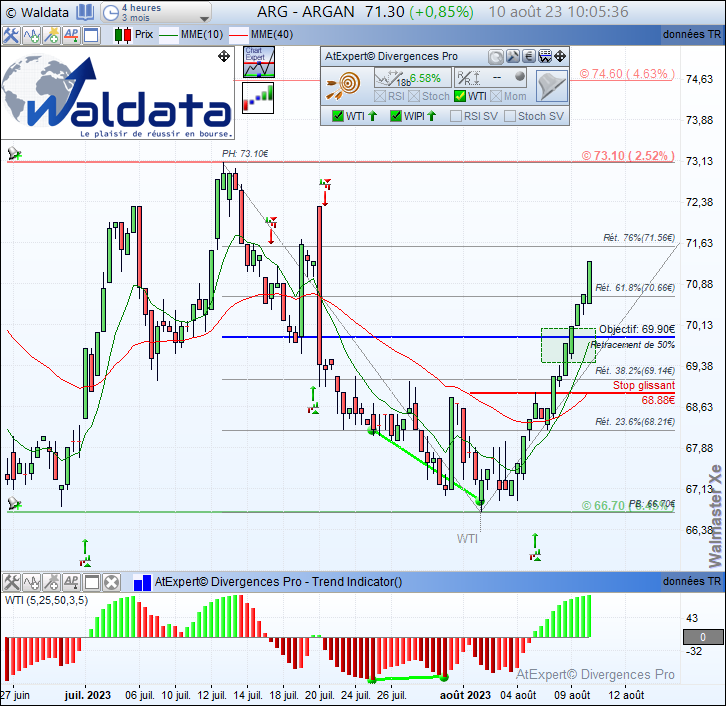Screen dimensions: 726x706
Task: Click the blue bars Trend Indicator legend icon
Action: point(142,582)
